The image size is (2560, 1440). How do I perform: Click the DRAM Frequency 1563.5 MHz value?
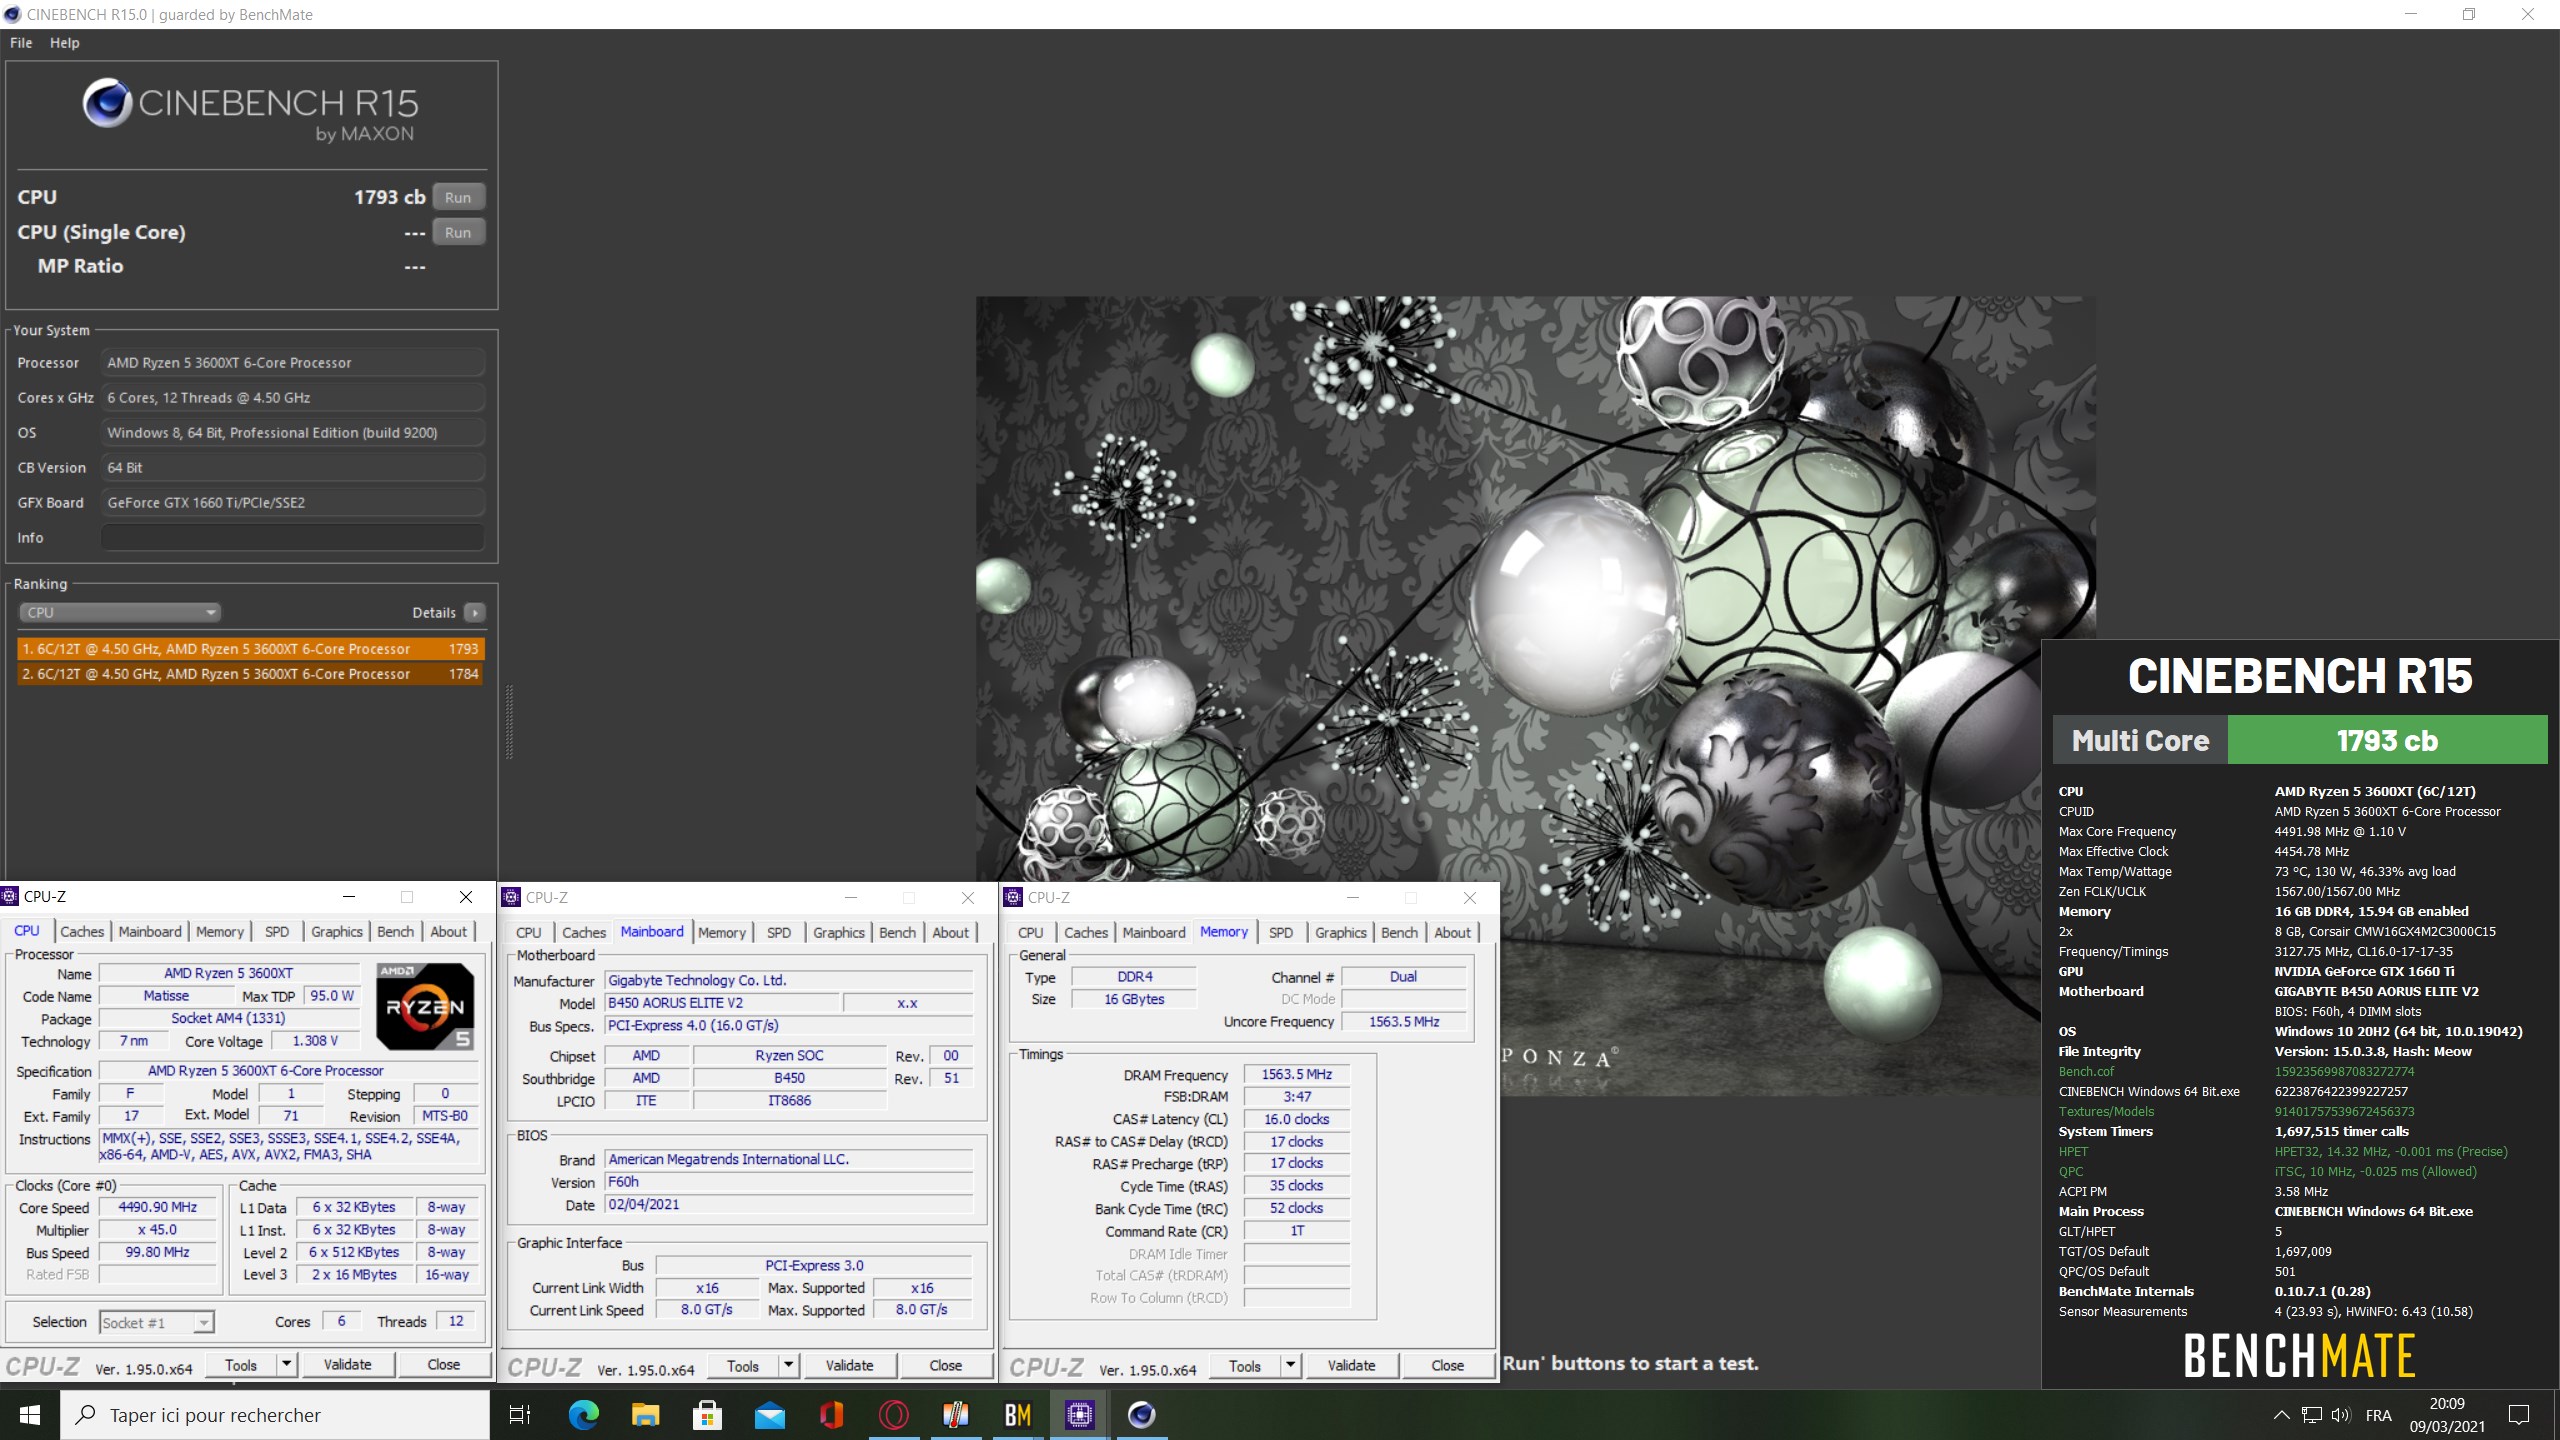[x=1296, y=1074]
